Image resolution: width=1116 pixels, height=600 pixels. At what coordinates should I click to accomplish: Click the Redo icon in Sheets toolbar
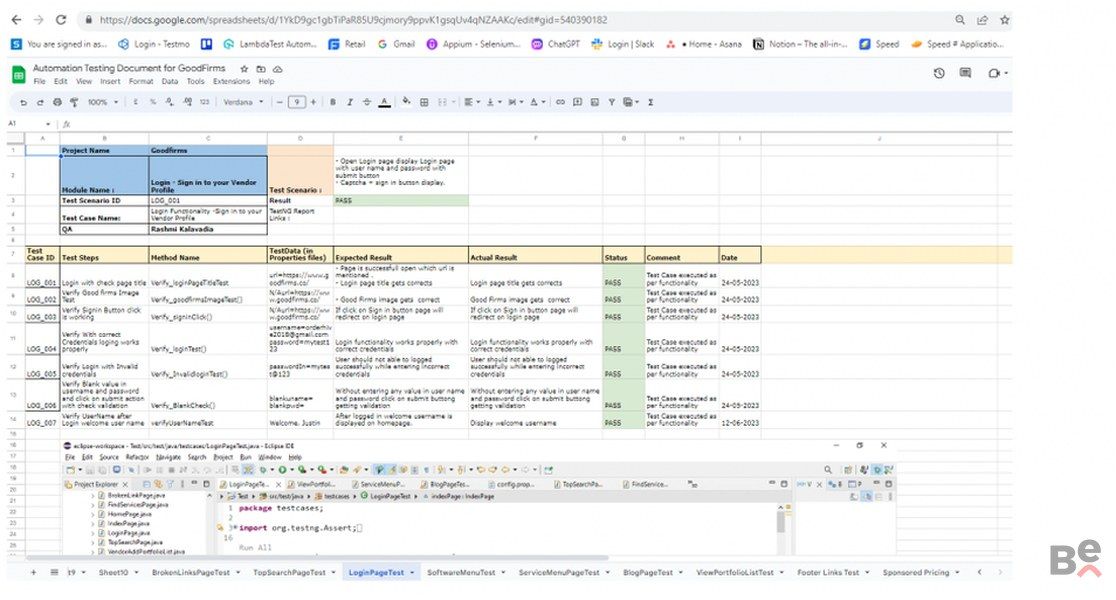(41, 102)
